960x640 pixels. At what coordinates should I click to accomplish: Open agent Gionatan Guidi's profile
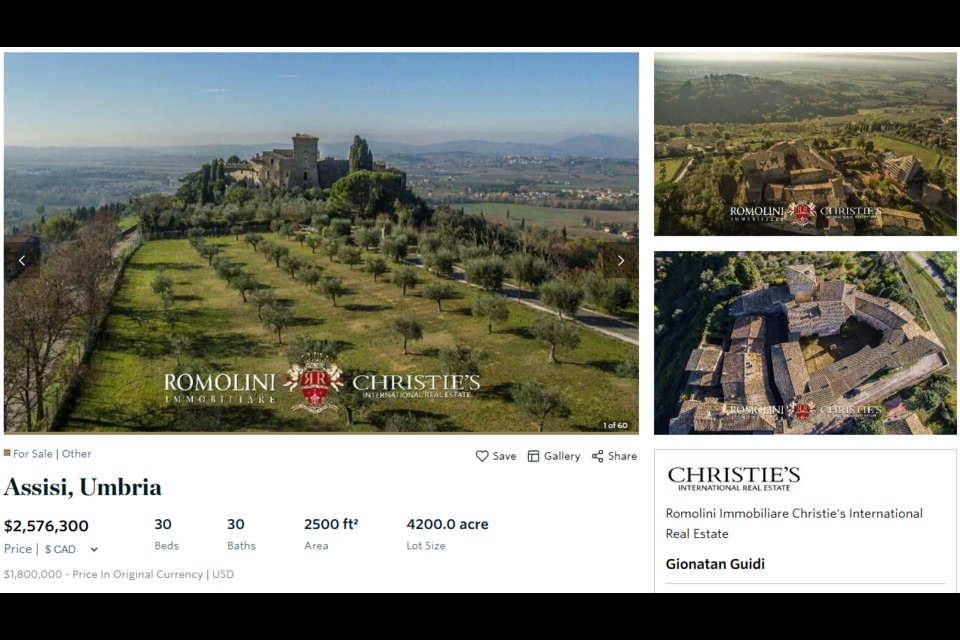[715, 564]
